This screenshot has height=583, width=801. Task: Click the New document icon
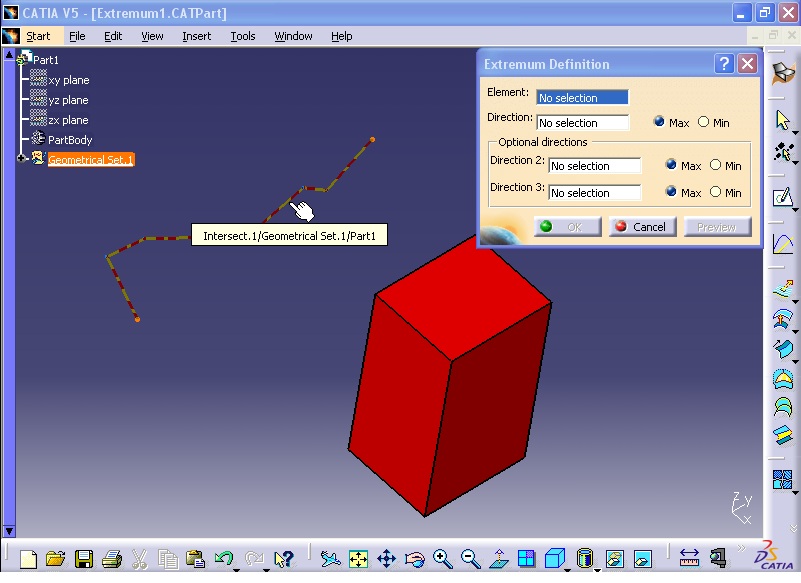pyautogui.click(x=29, y=559)
